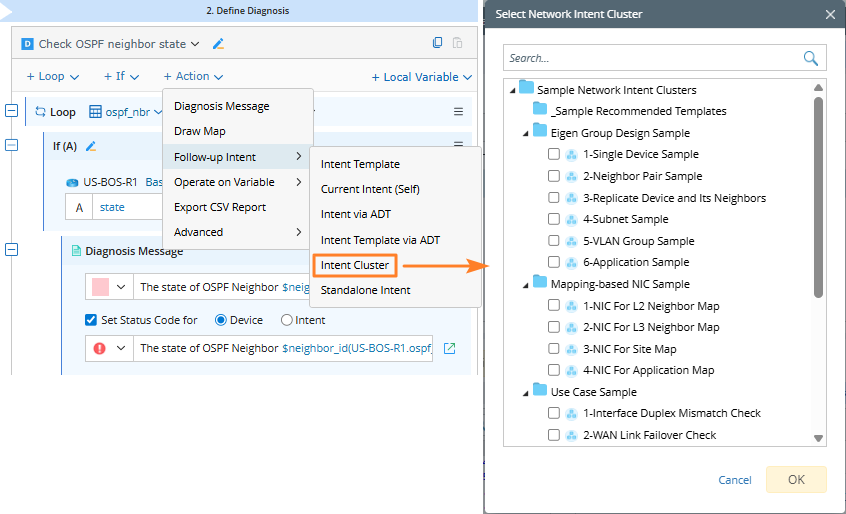Screen dimensions: 846x514
Task: Collapse the Eigen Group Design Sample folder
Action: (526, 133)
